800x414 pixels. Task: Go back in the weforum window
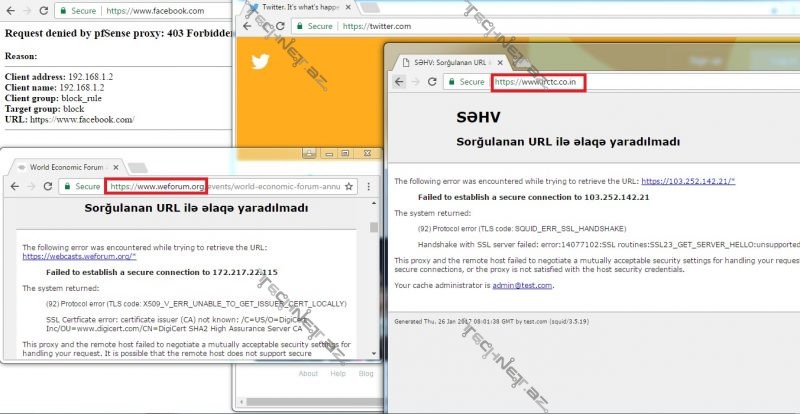(x=15, y=186)
